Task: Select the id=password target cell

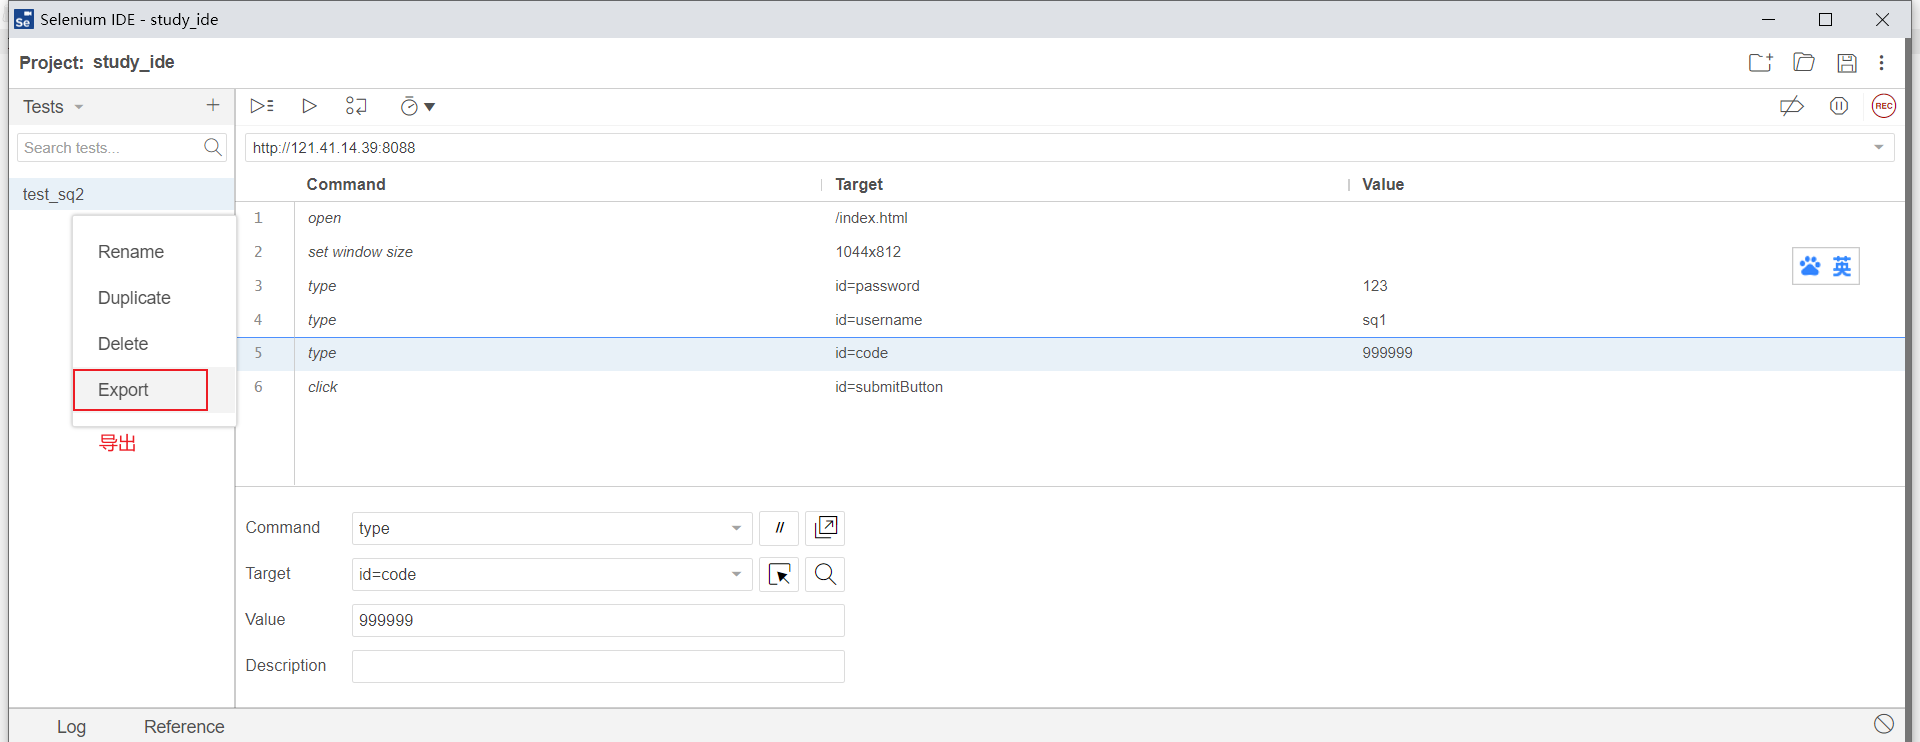Action: [x=877, y=286]
